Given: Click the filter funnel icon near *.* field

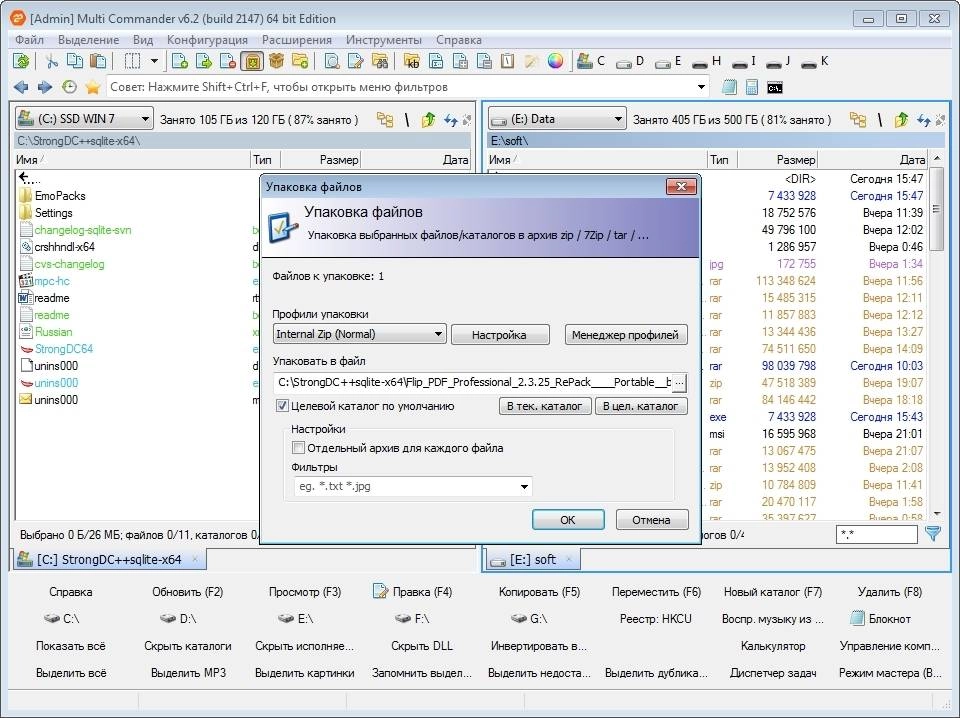Looking at the screenshot, I should [x=933, y=534].
